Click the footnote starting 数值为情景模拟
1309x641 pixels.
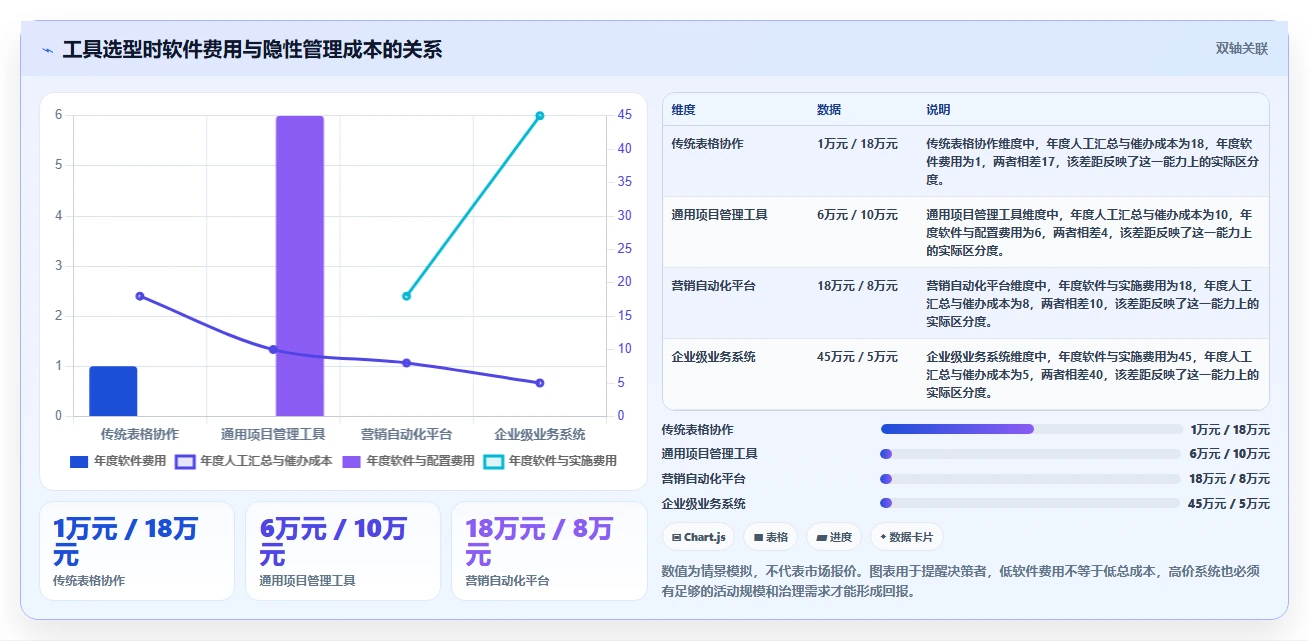[x=961, y=581]
